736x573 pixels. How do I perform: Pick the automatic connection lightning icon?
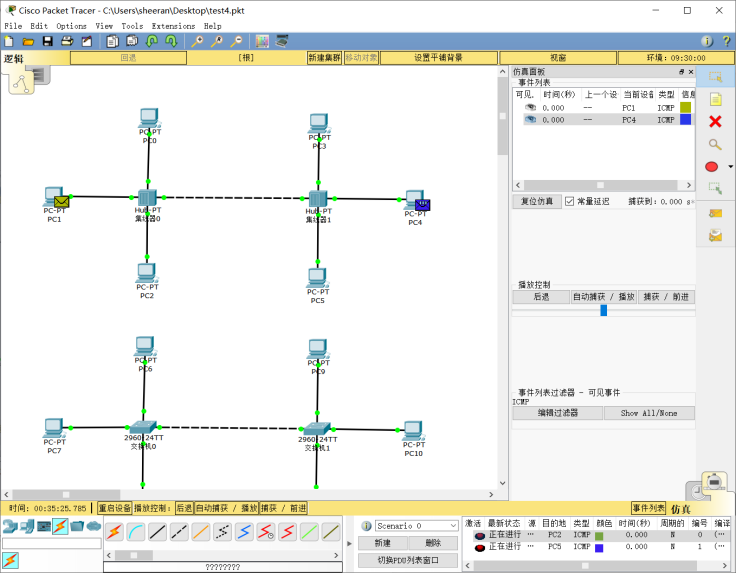114,532
